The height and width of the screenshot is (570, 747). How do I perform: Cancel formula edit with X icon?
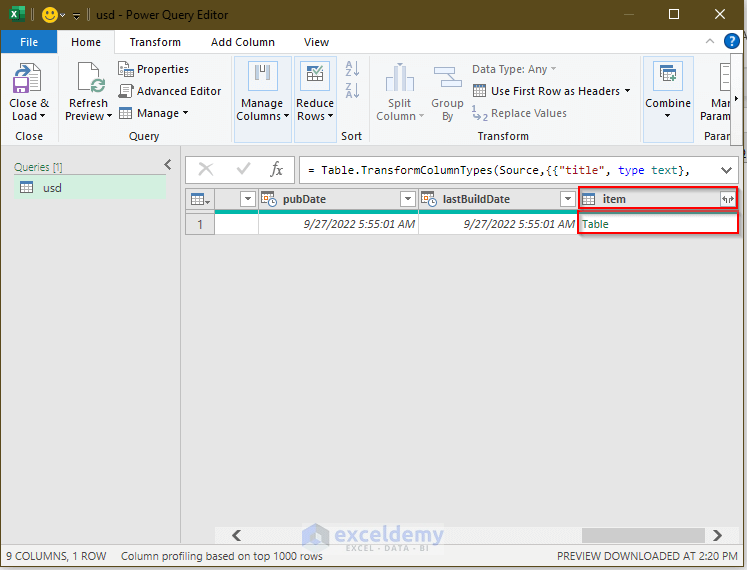[x=206, y=169]
